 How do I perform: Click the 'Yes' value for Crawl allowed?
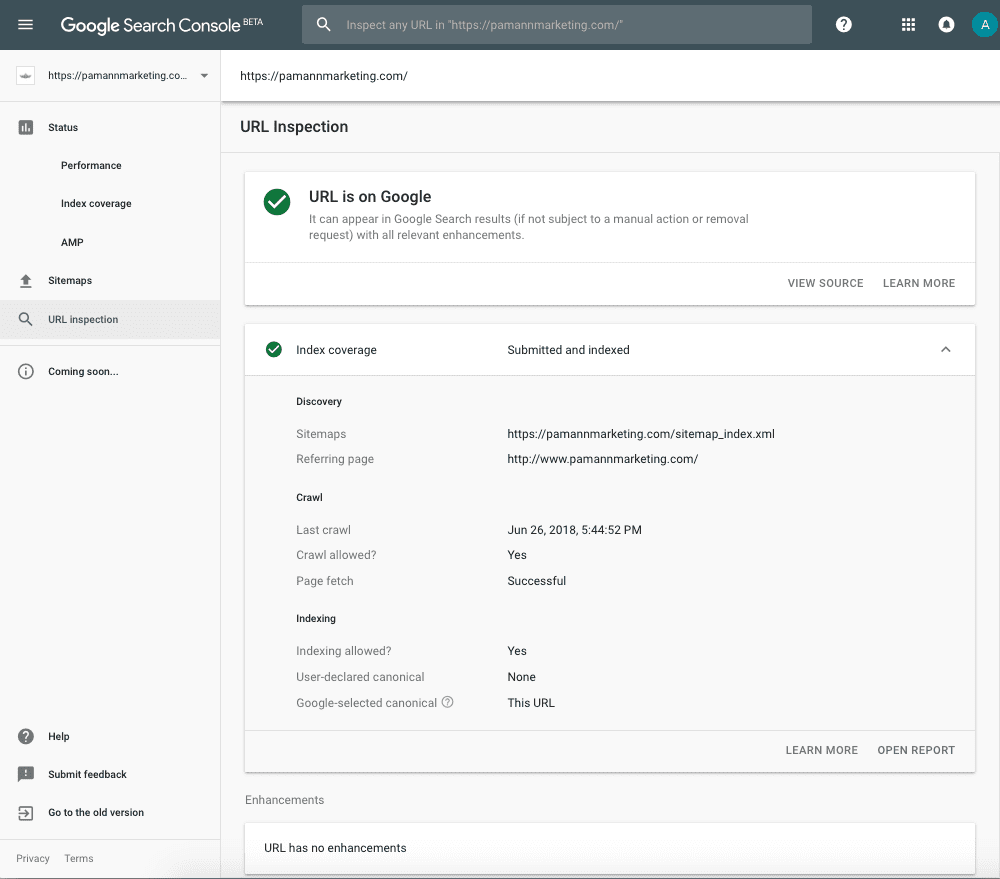[517, 555]
